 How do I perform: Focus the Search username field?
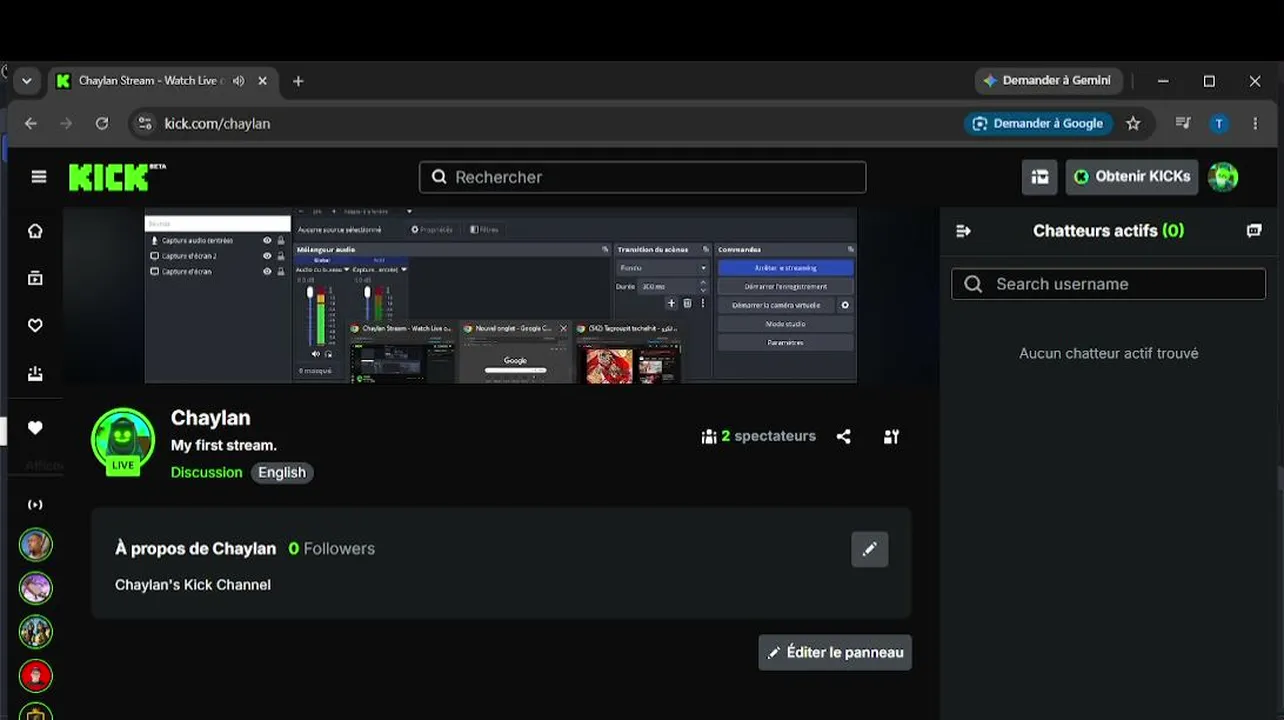pyautogui.click(x=1109, y=284)
